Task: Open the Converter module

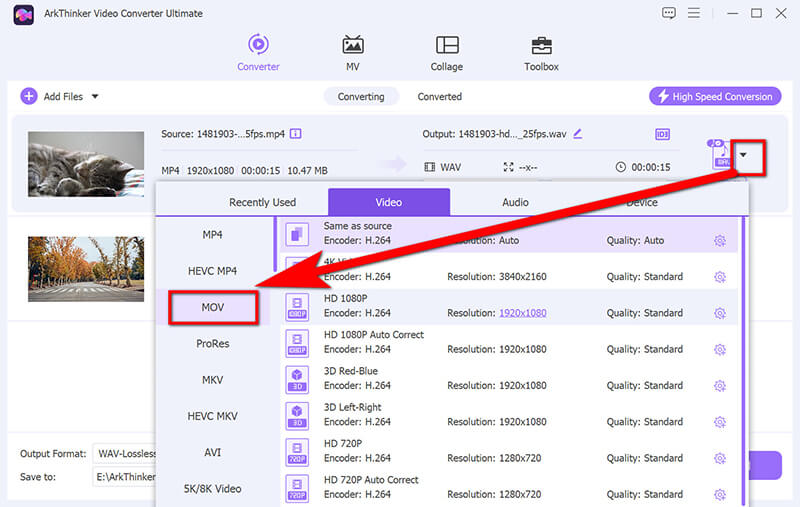Action: (258, 53)
